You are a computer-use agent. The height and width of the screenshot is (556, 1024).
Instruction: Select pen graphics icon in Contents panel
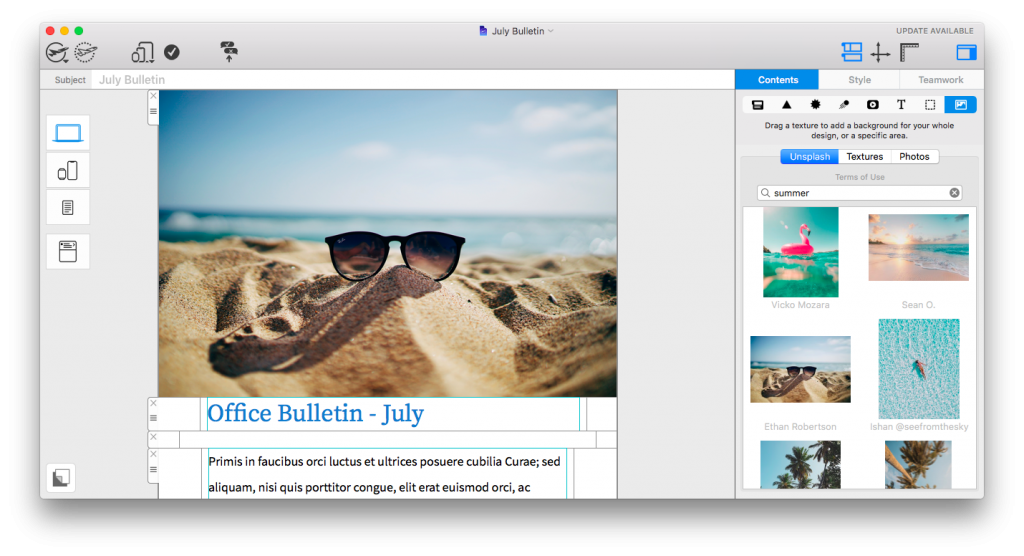[844, 105]
